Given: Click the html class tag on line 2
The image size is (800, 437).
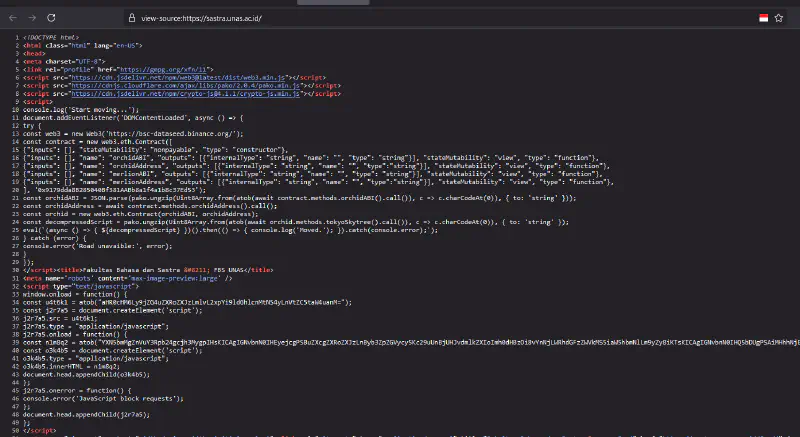Looking at the screenshot, I should coord(83,45).
